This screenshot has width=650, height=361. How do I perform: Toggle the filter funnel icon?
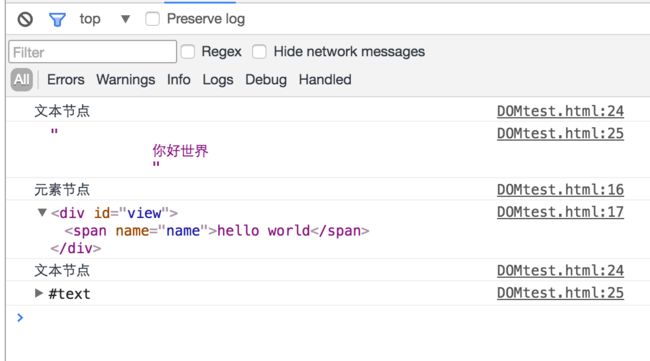tap(57, 19)
